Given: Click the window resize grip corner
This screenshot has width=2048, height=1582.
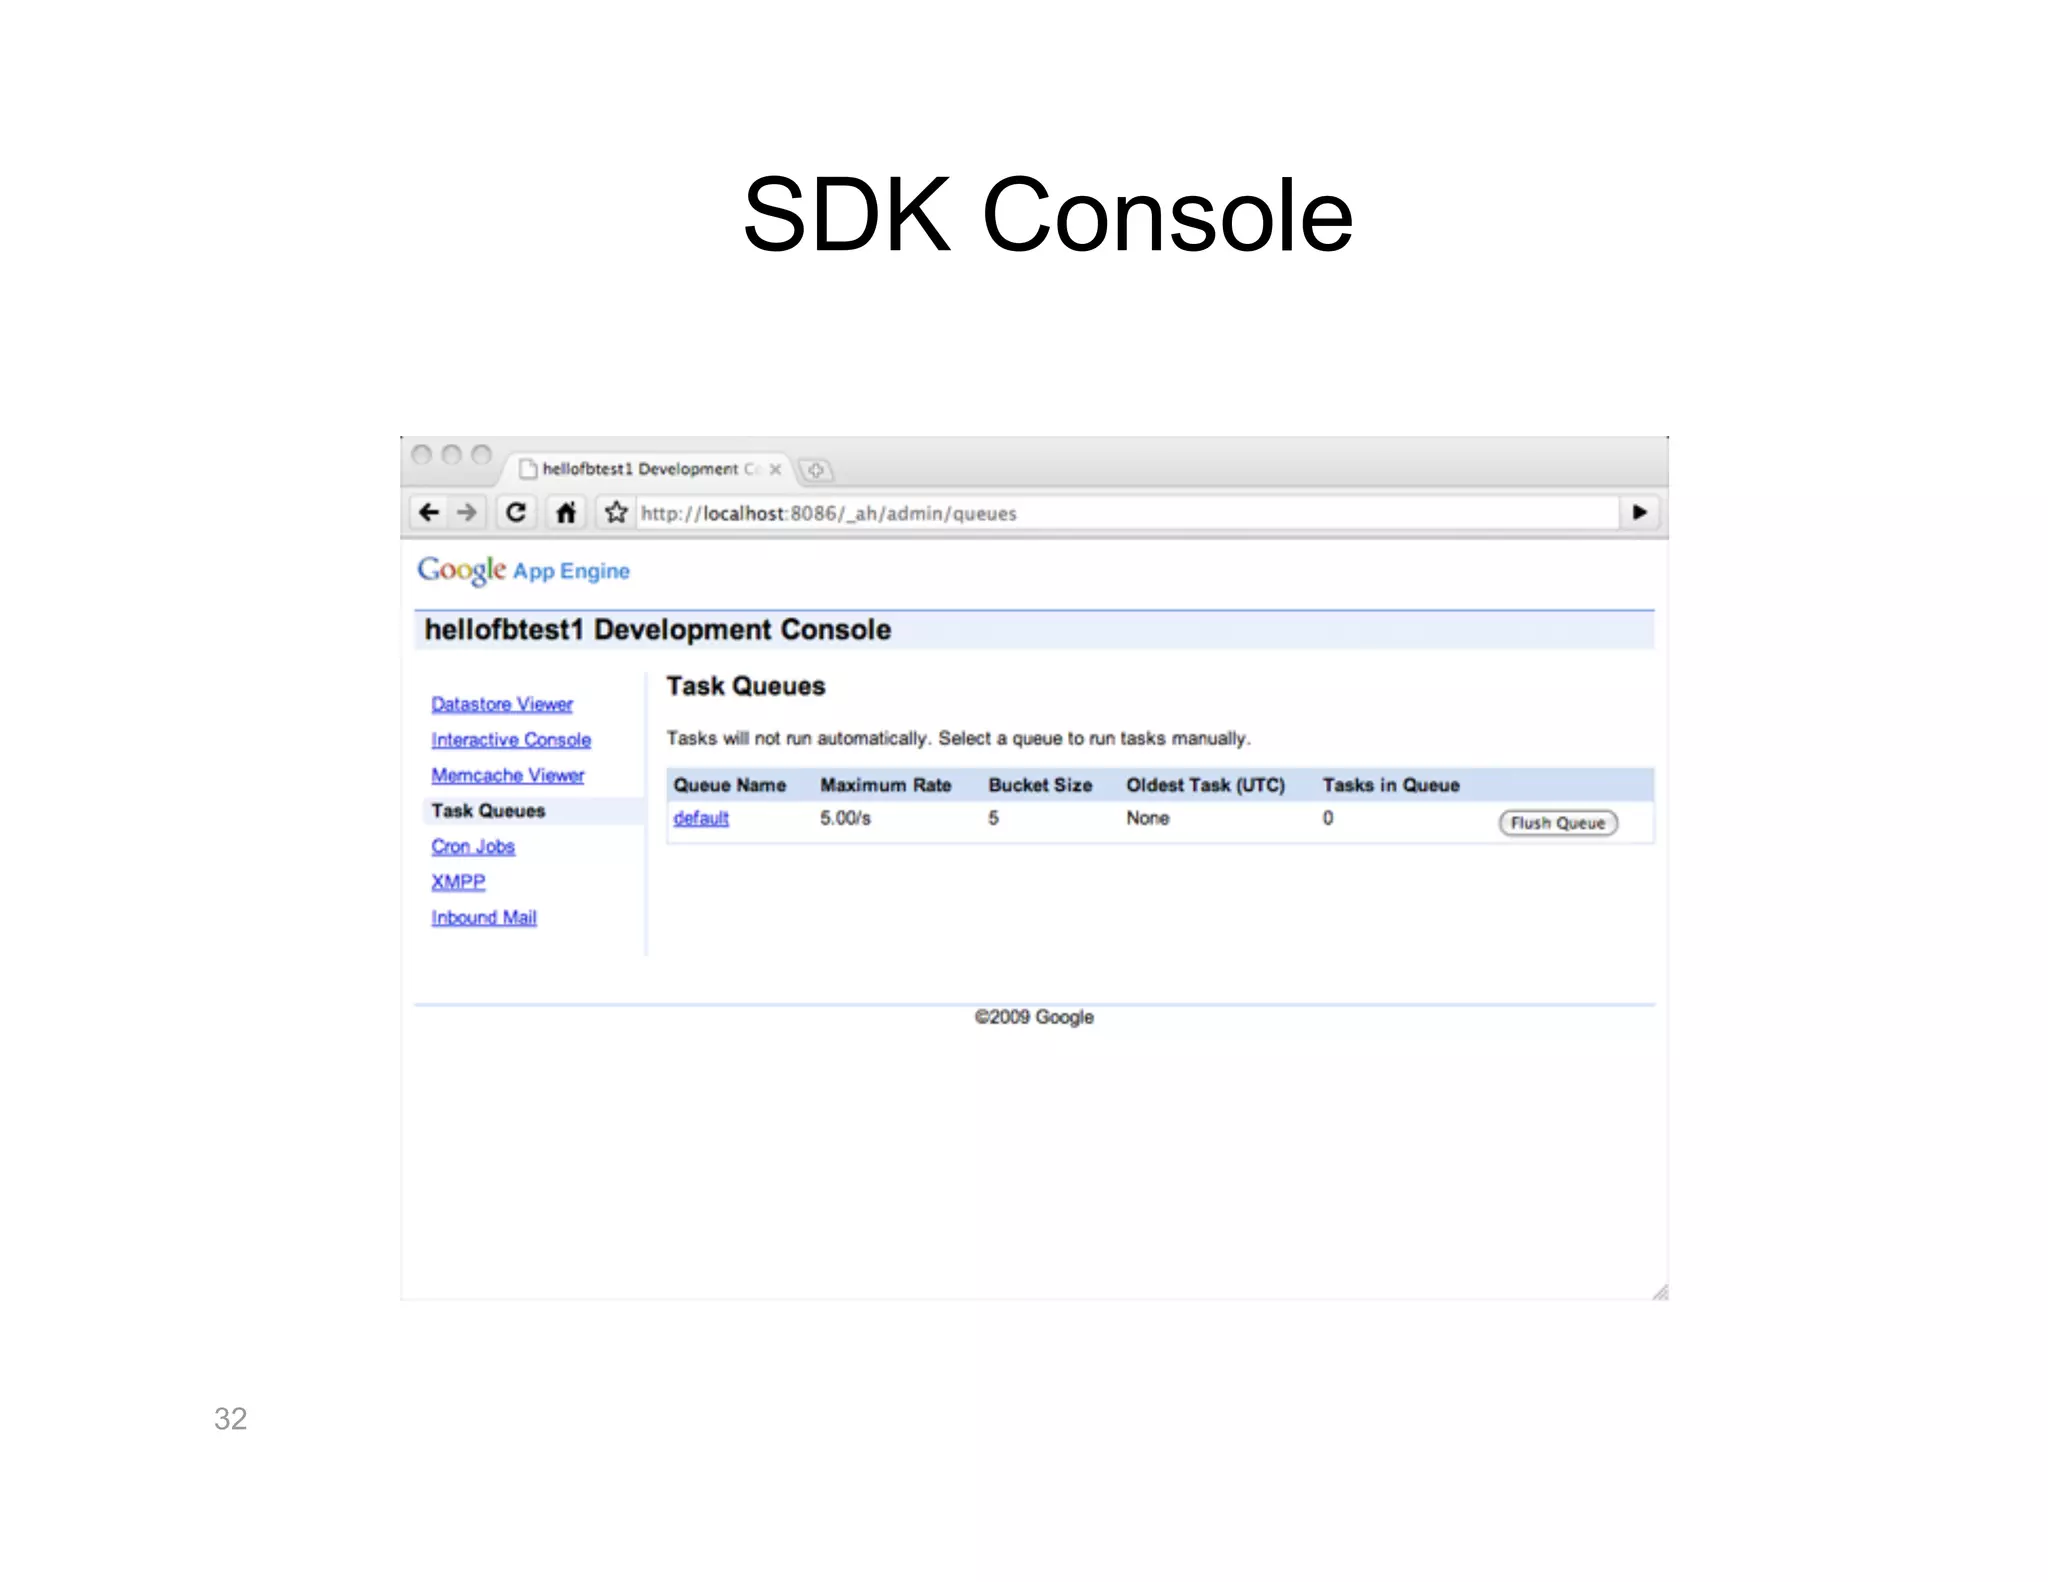Looking at the screenshot, I should click(x=1660, y=1292).
